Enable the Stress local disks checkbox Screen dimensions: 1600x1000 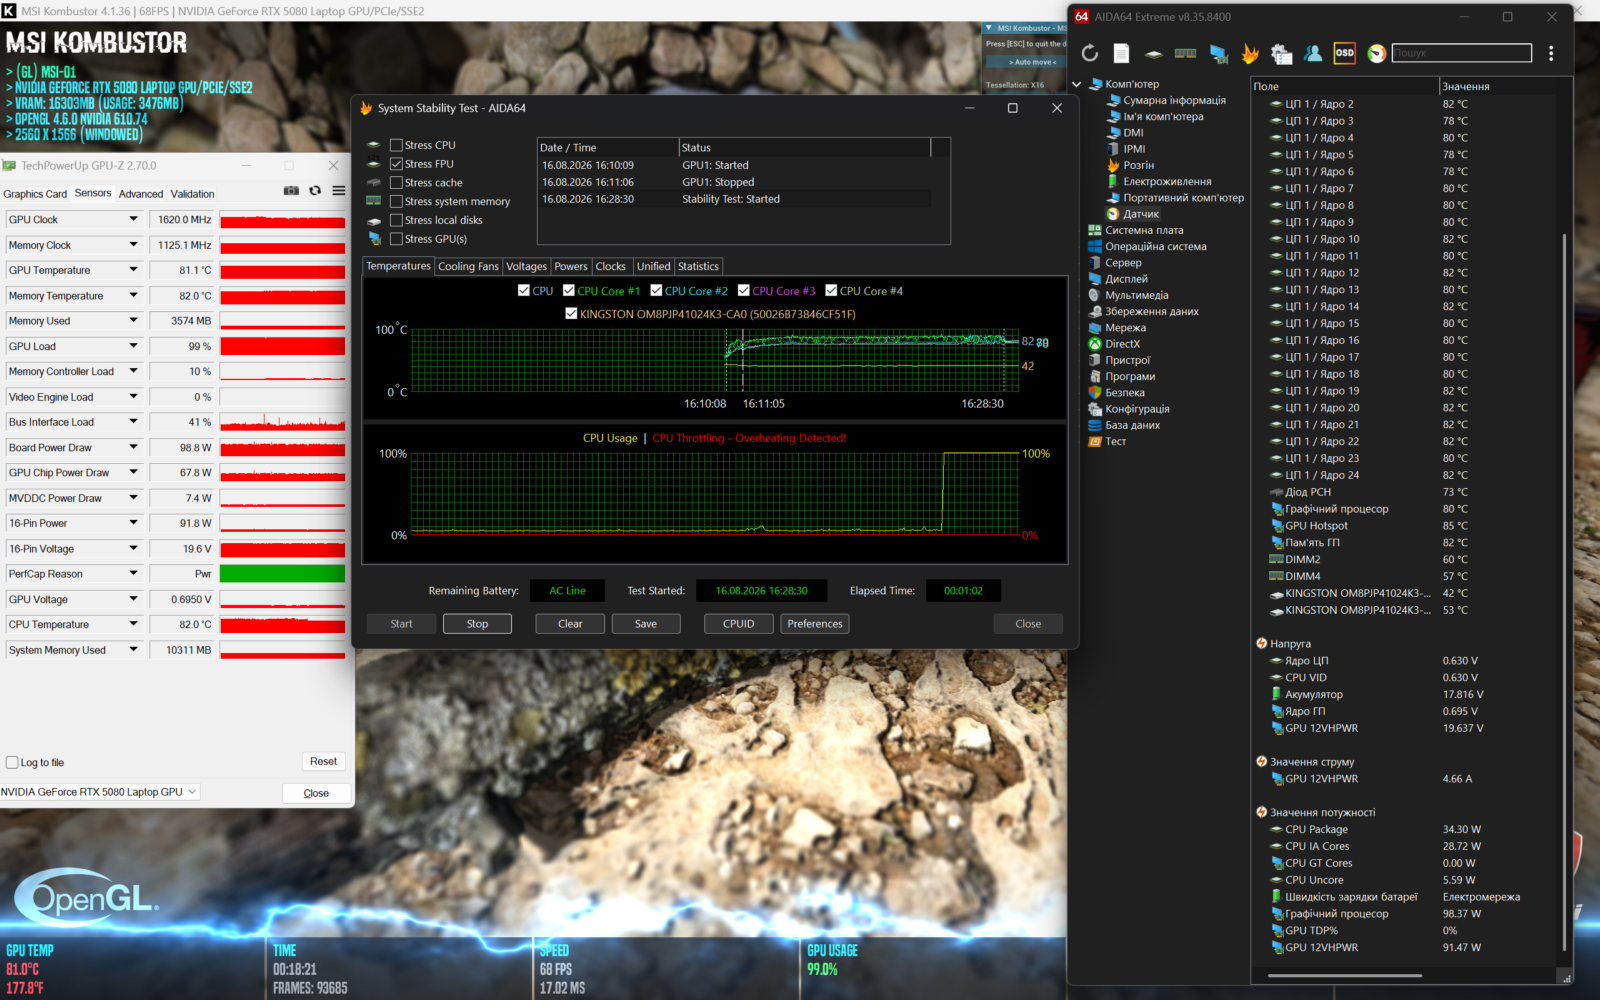click(397, 220)
